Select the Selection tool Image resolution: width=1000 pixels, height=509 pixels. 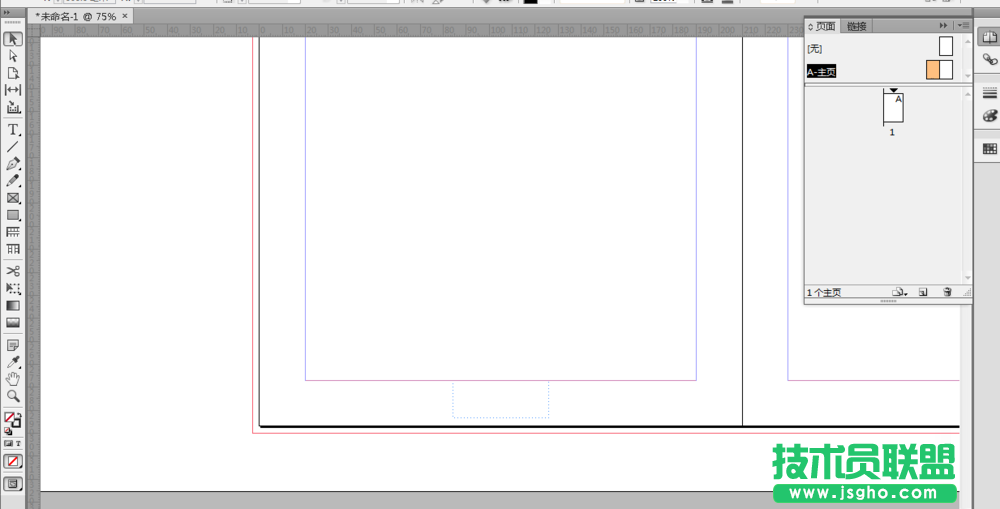[13, 40]
